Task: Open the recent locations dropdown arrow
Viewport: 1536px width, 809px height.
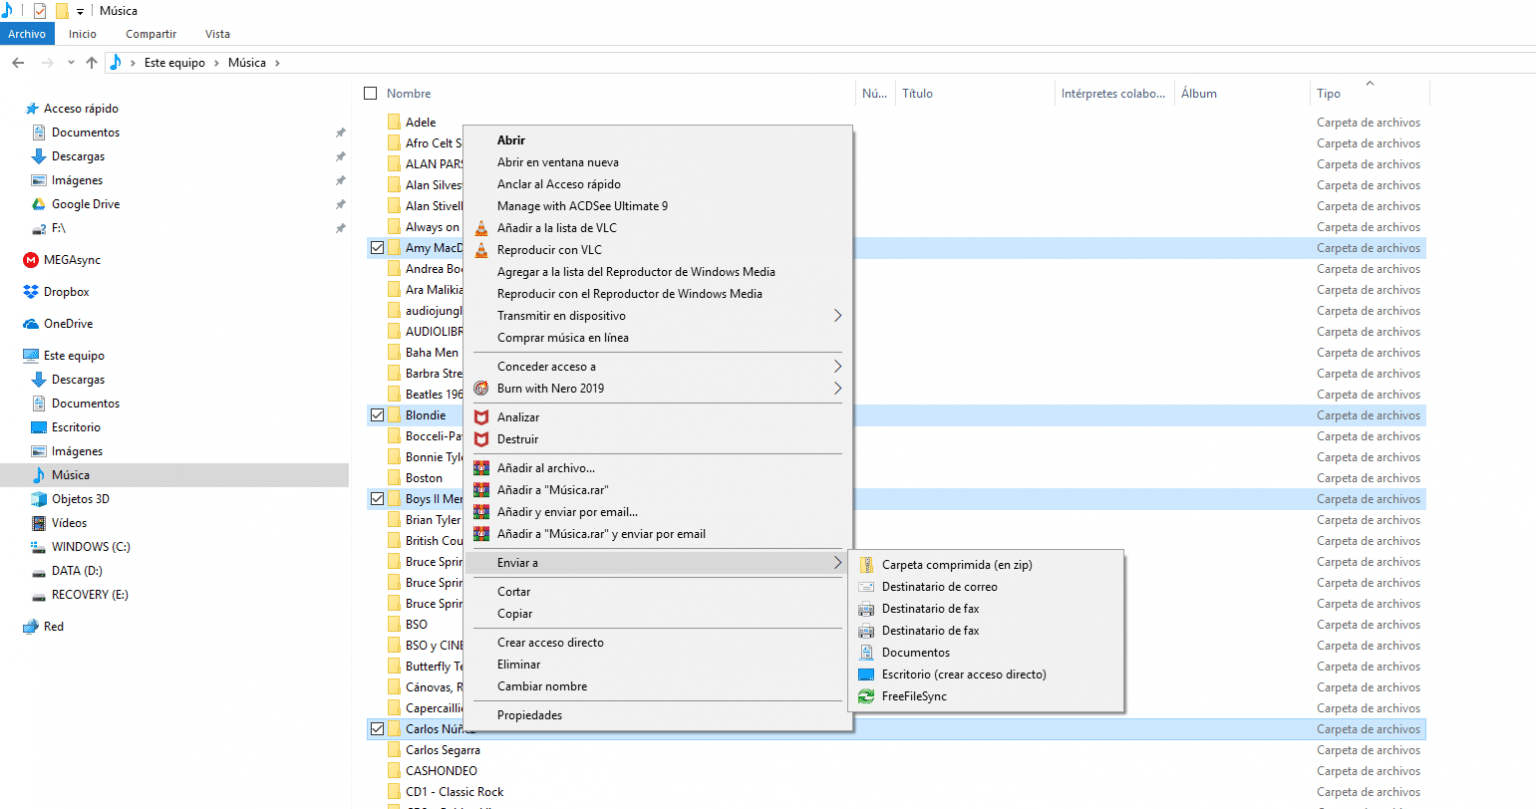Action: click(x=71, y=63)
